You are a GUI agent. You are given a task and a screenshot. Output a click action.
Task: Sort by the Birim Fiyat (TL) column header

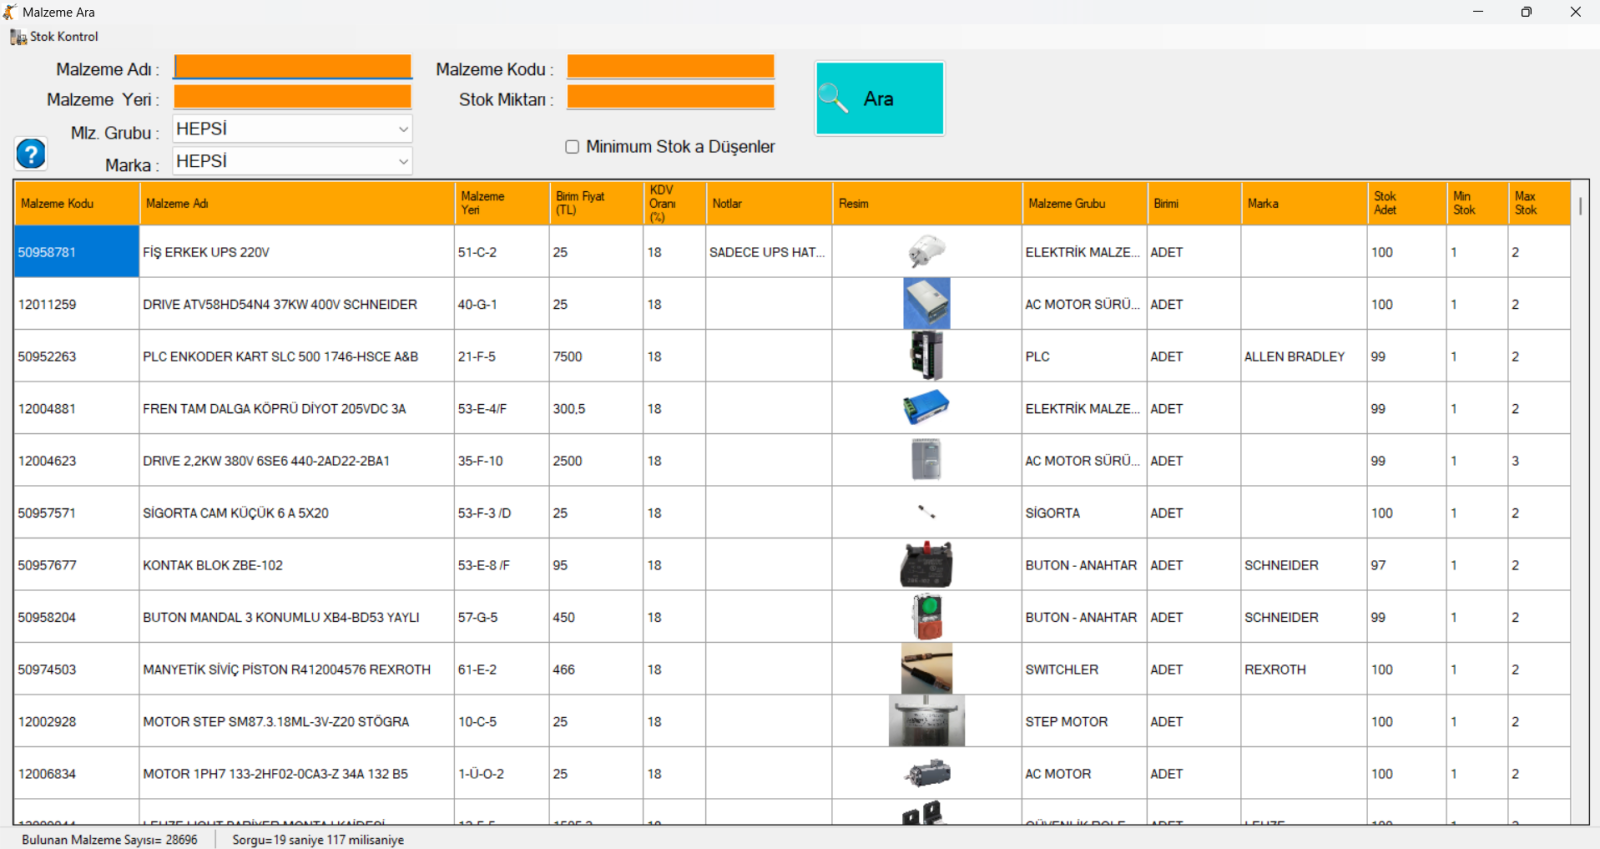click(x=596, y=203)
